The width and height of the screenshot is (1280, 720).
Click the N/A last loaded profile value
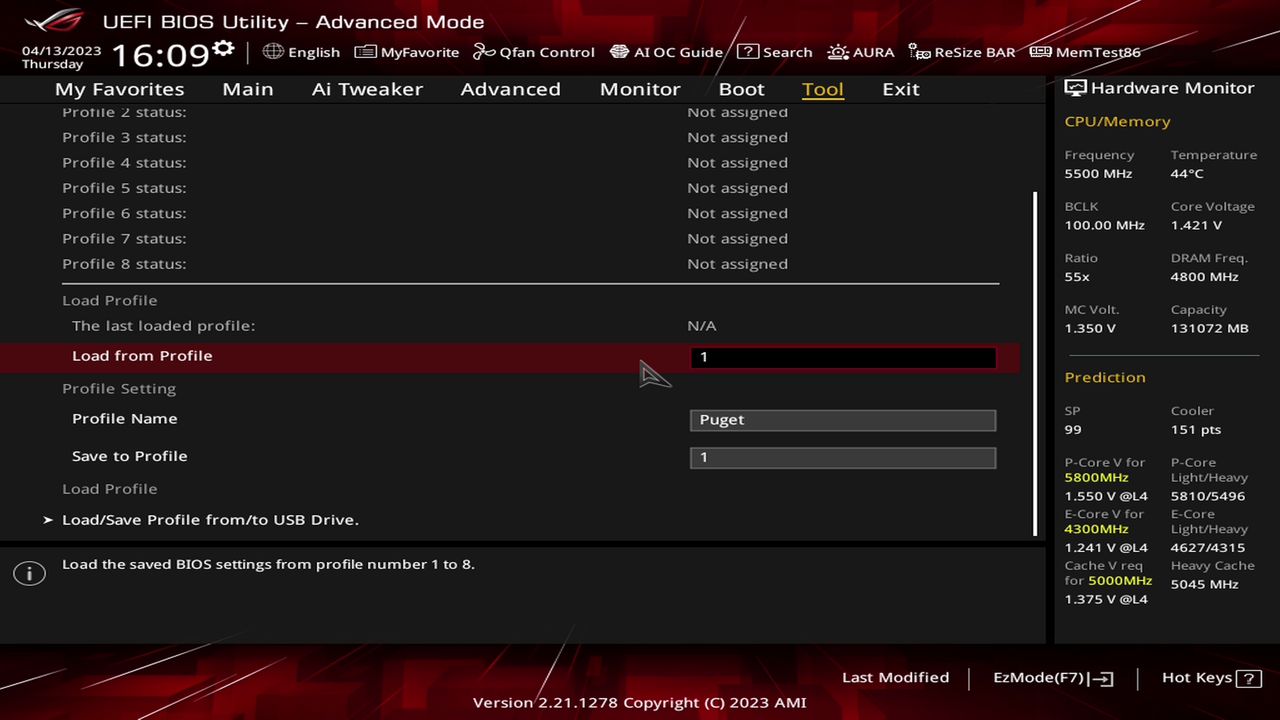702,326
